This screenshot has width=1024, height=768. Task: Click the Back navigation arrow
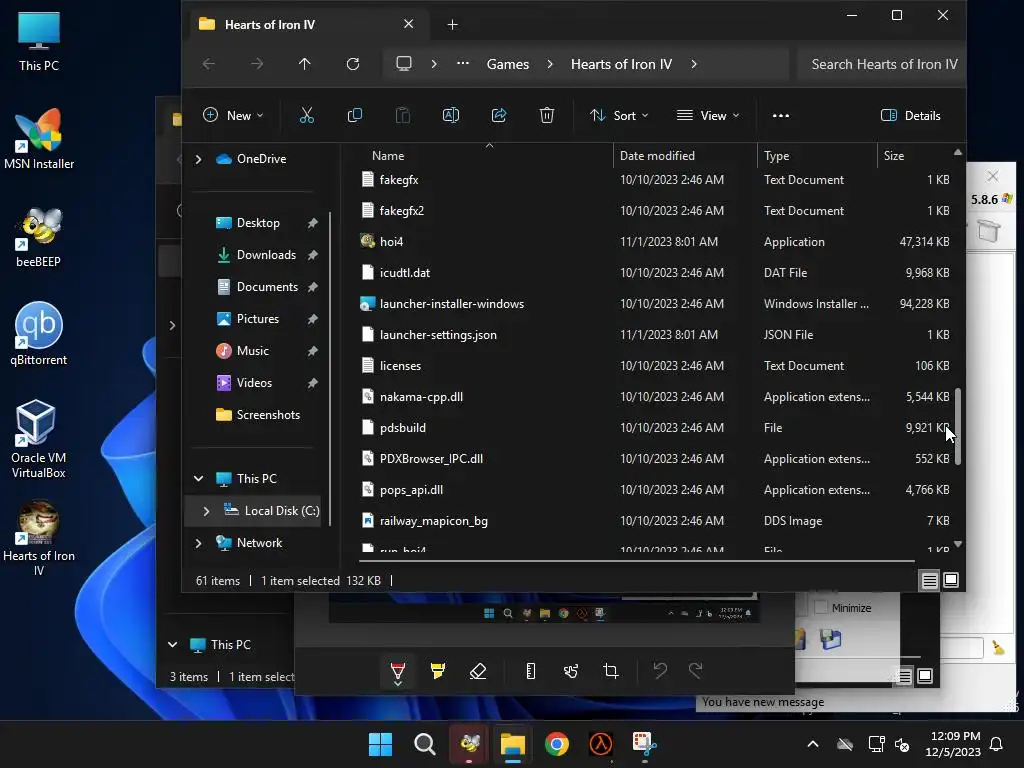208,64
